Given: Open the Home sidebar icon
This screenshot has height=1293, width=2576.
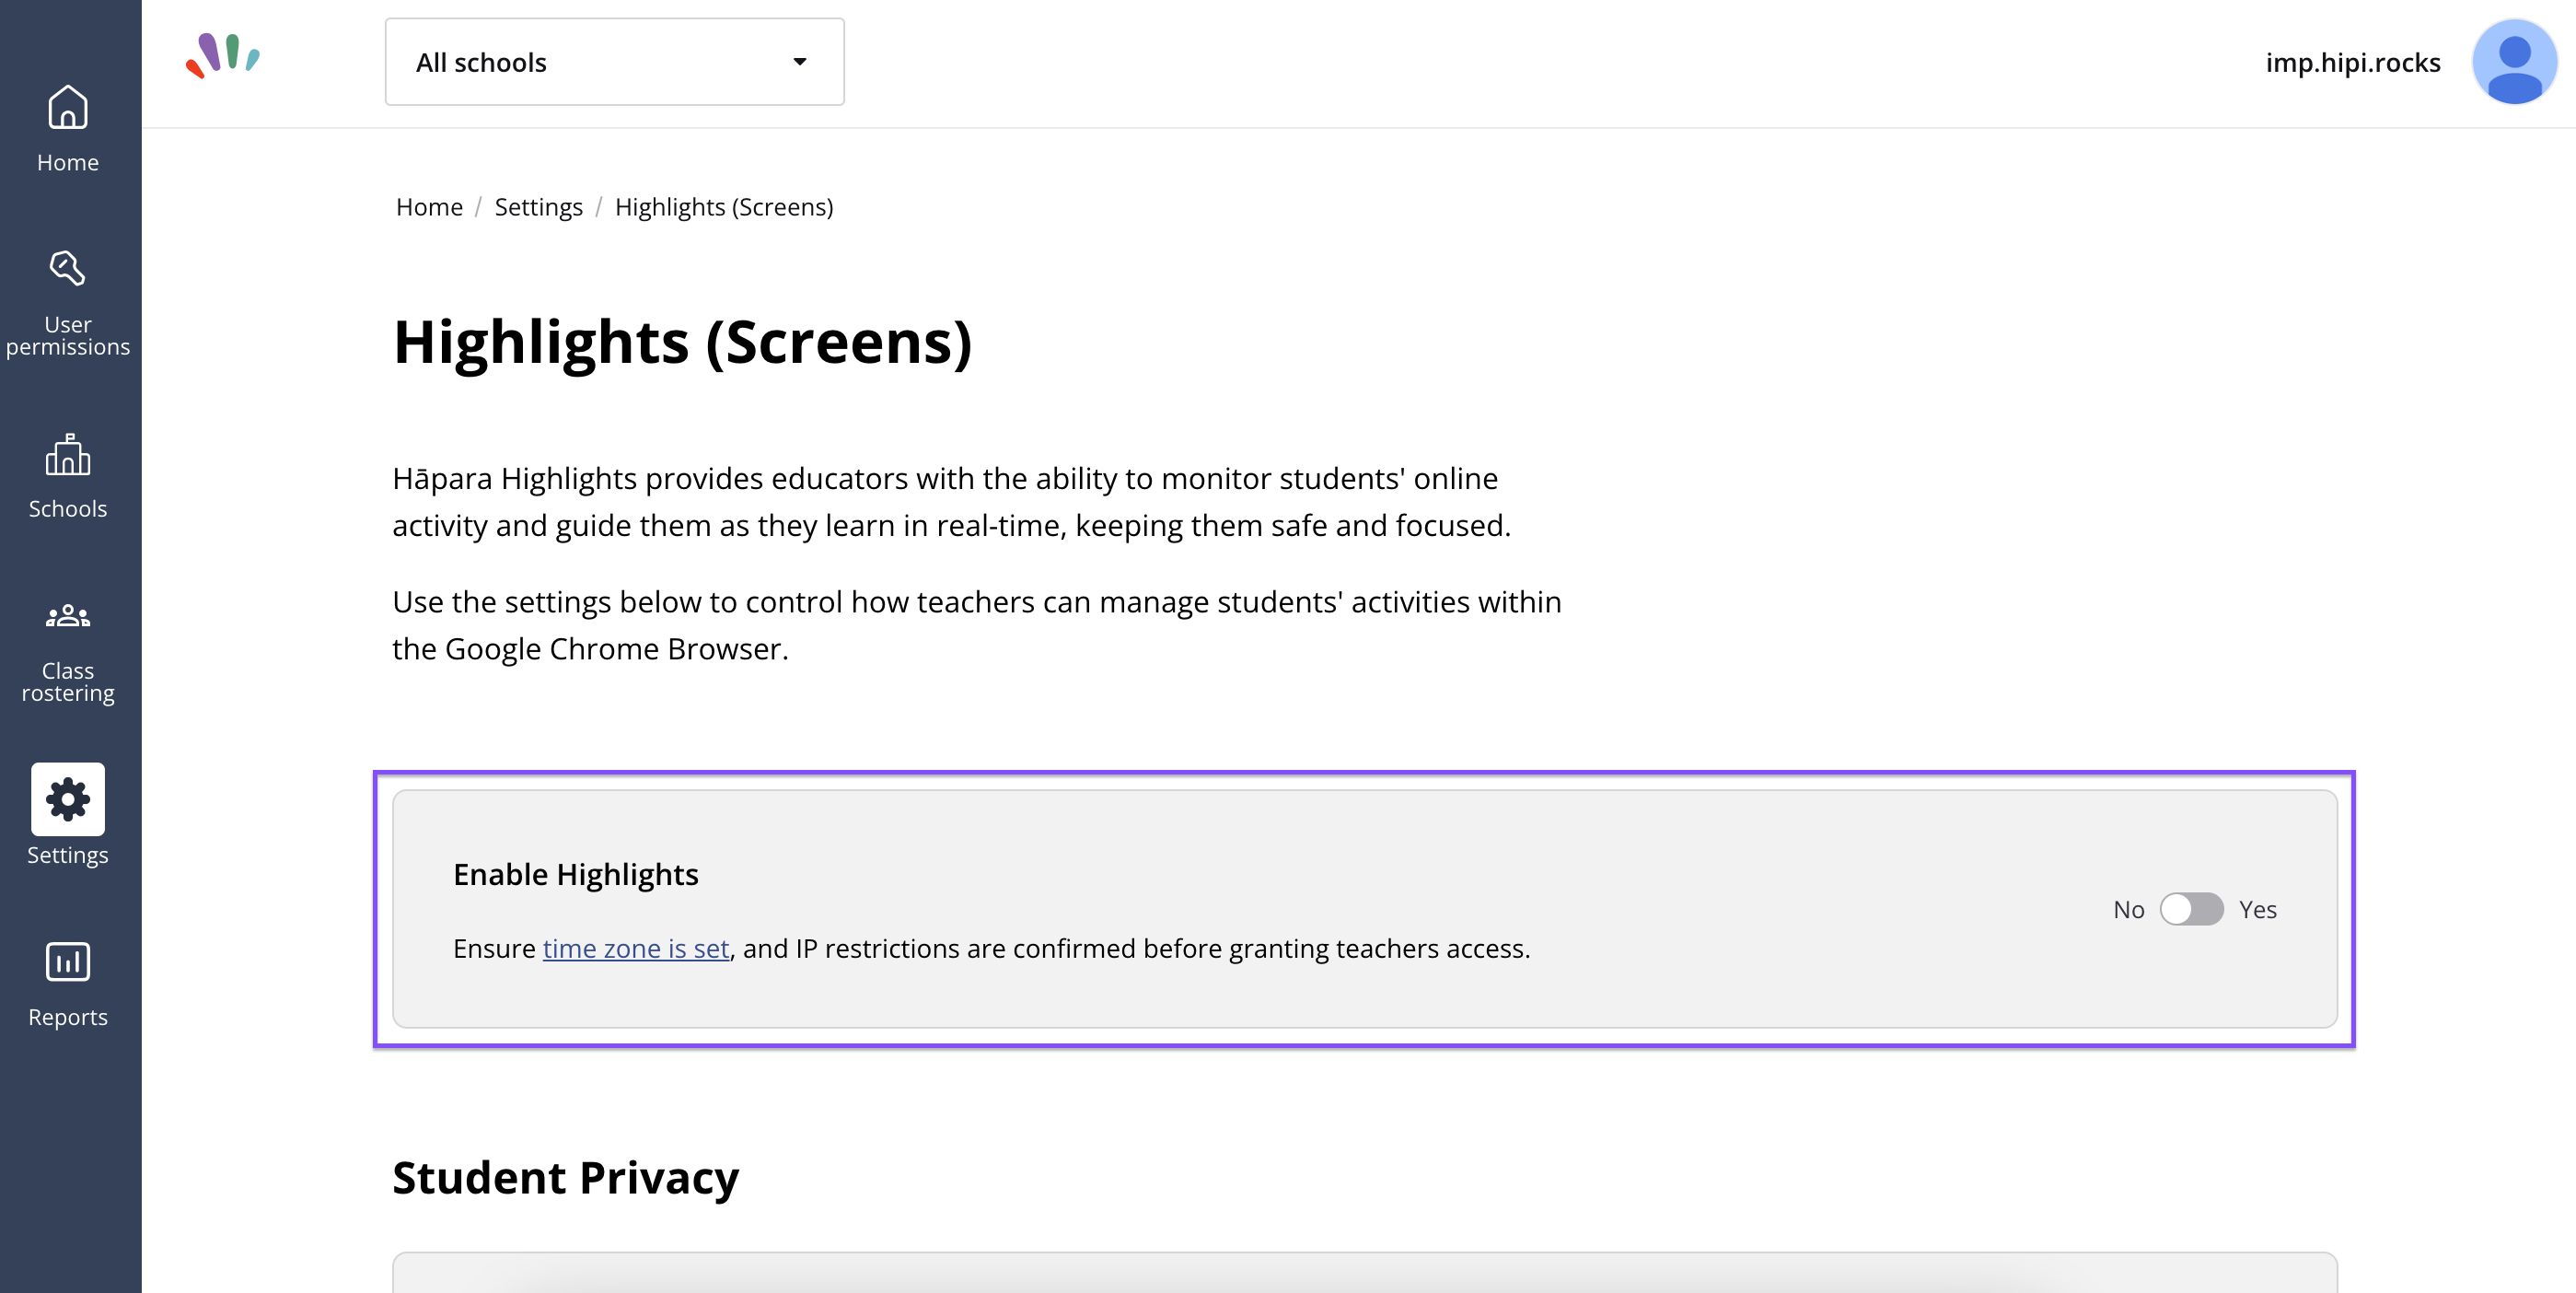Looking at the screenshot, I should [x=68, y=107].
